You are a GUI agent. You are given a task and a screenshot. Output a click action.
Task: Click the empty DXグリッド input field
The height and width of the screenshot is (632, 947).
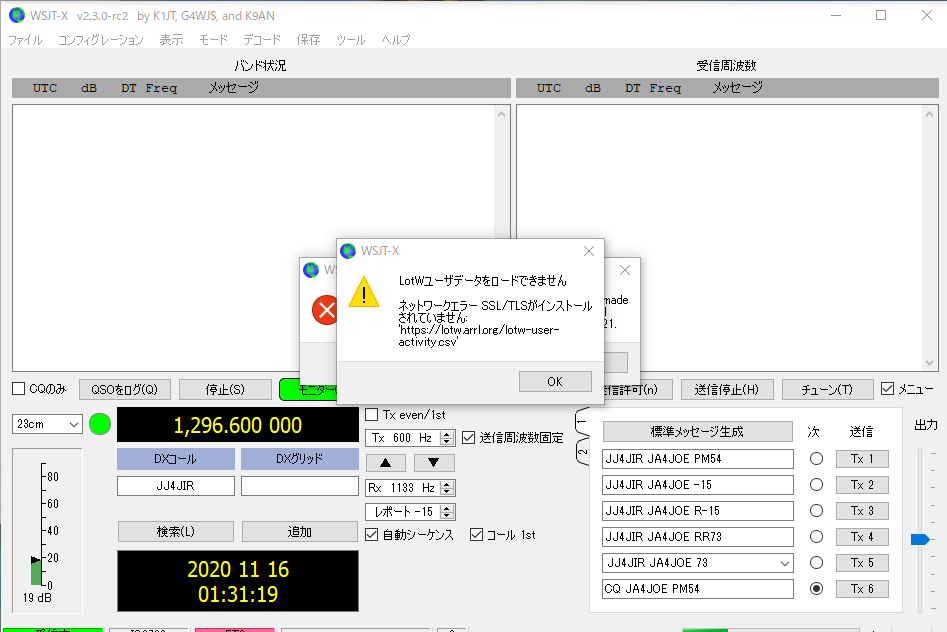300,486
